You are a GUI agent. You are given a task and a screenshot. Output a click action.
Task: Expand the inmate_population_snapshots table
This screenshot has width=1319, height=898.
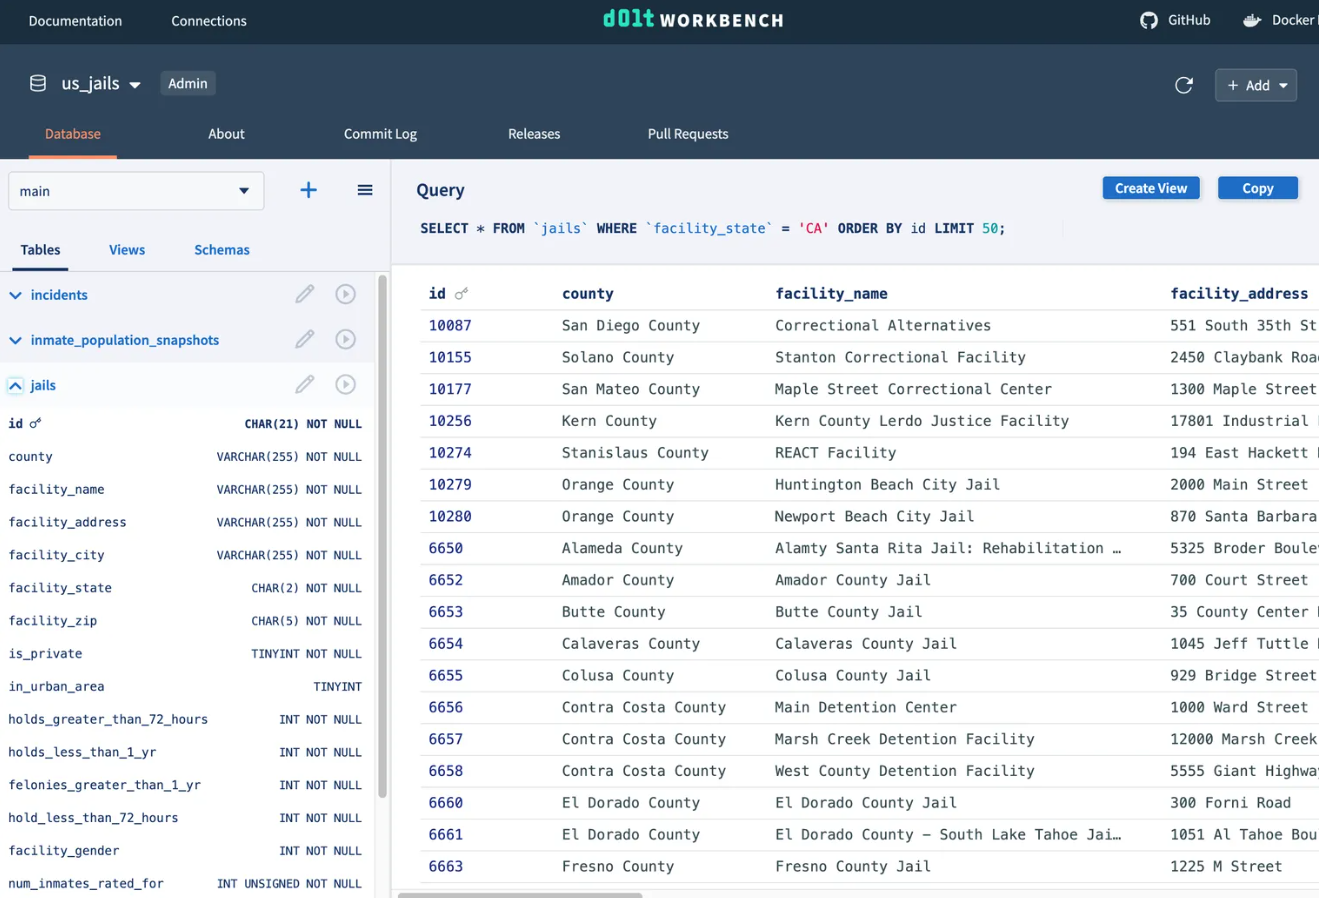[x=15, y=340]
